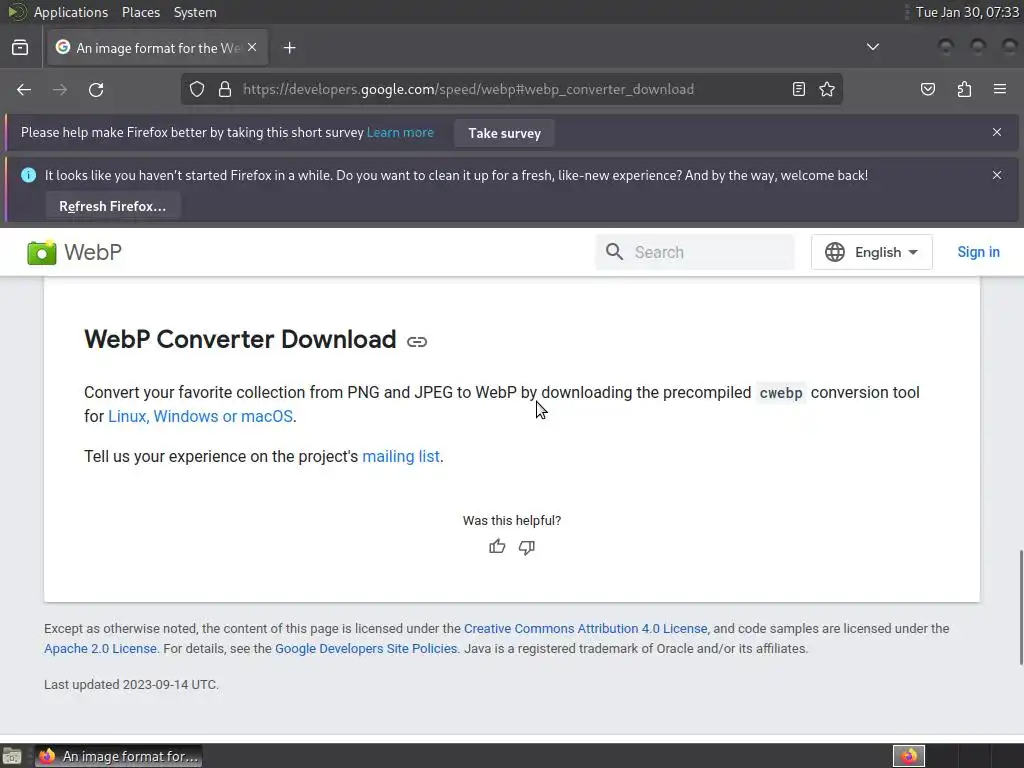Focus the site Search field
The image size is (1024, 768).
coord(695,252)
